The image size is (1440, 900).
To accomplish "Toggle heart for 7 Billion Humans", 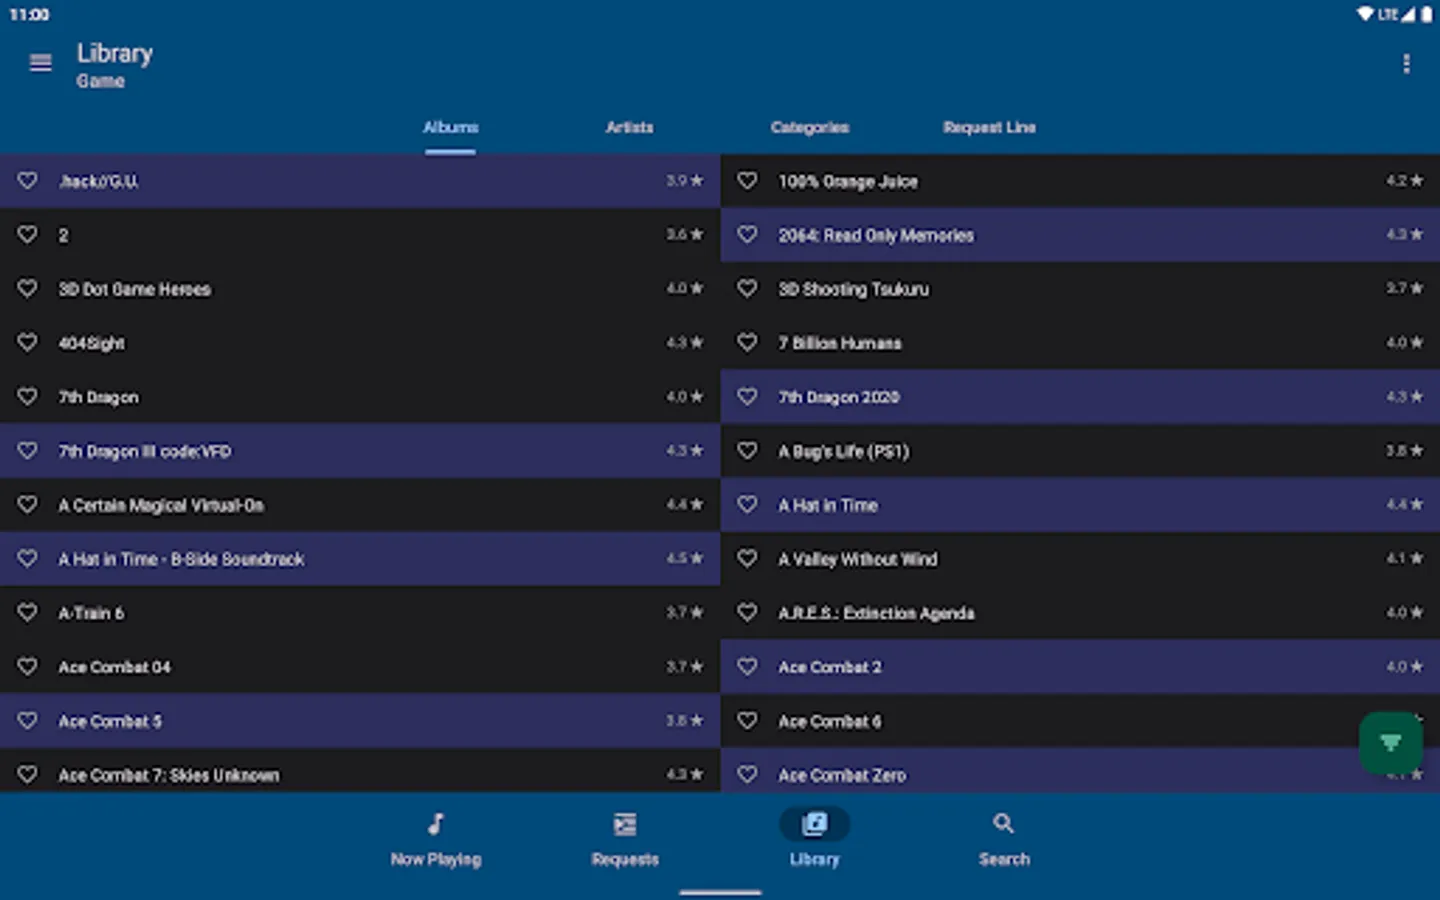I will pos(747,343).
